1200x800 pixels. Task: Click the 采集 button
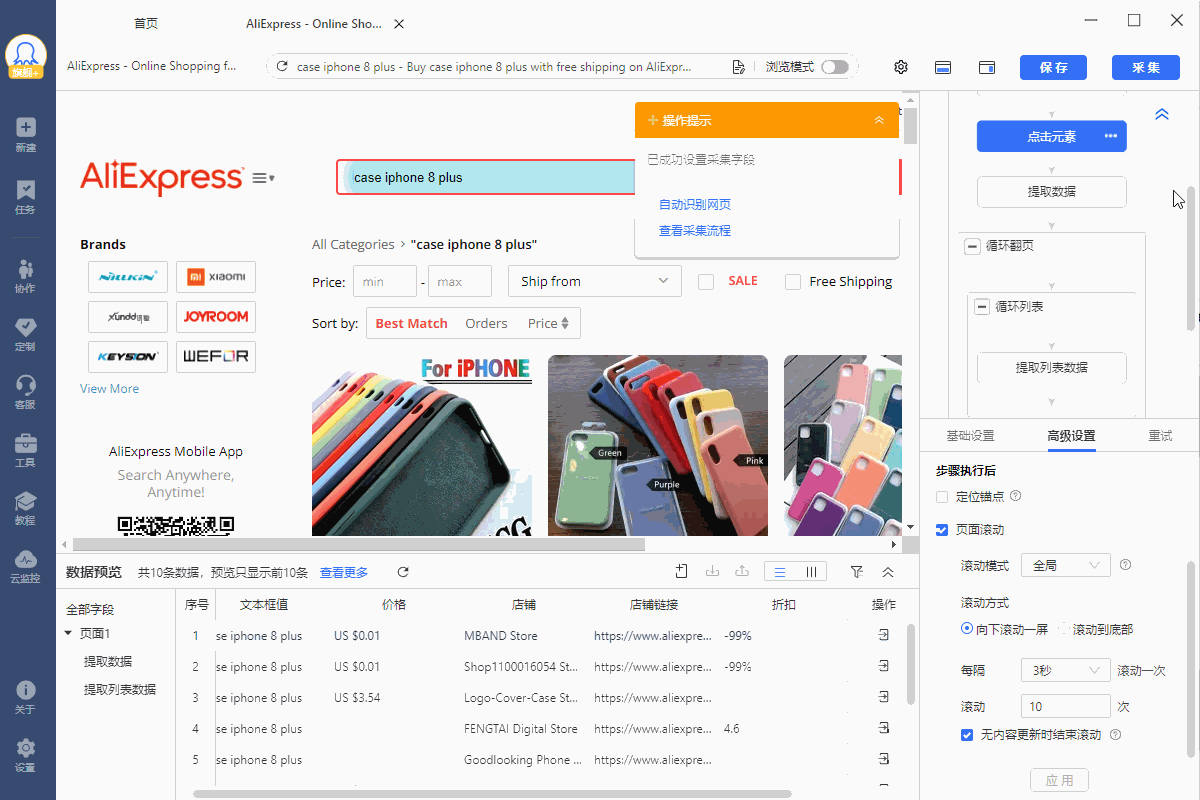coord(1146,67)
